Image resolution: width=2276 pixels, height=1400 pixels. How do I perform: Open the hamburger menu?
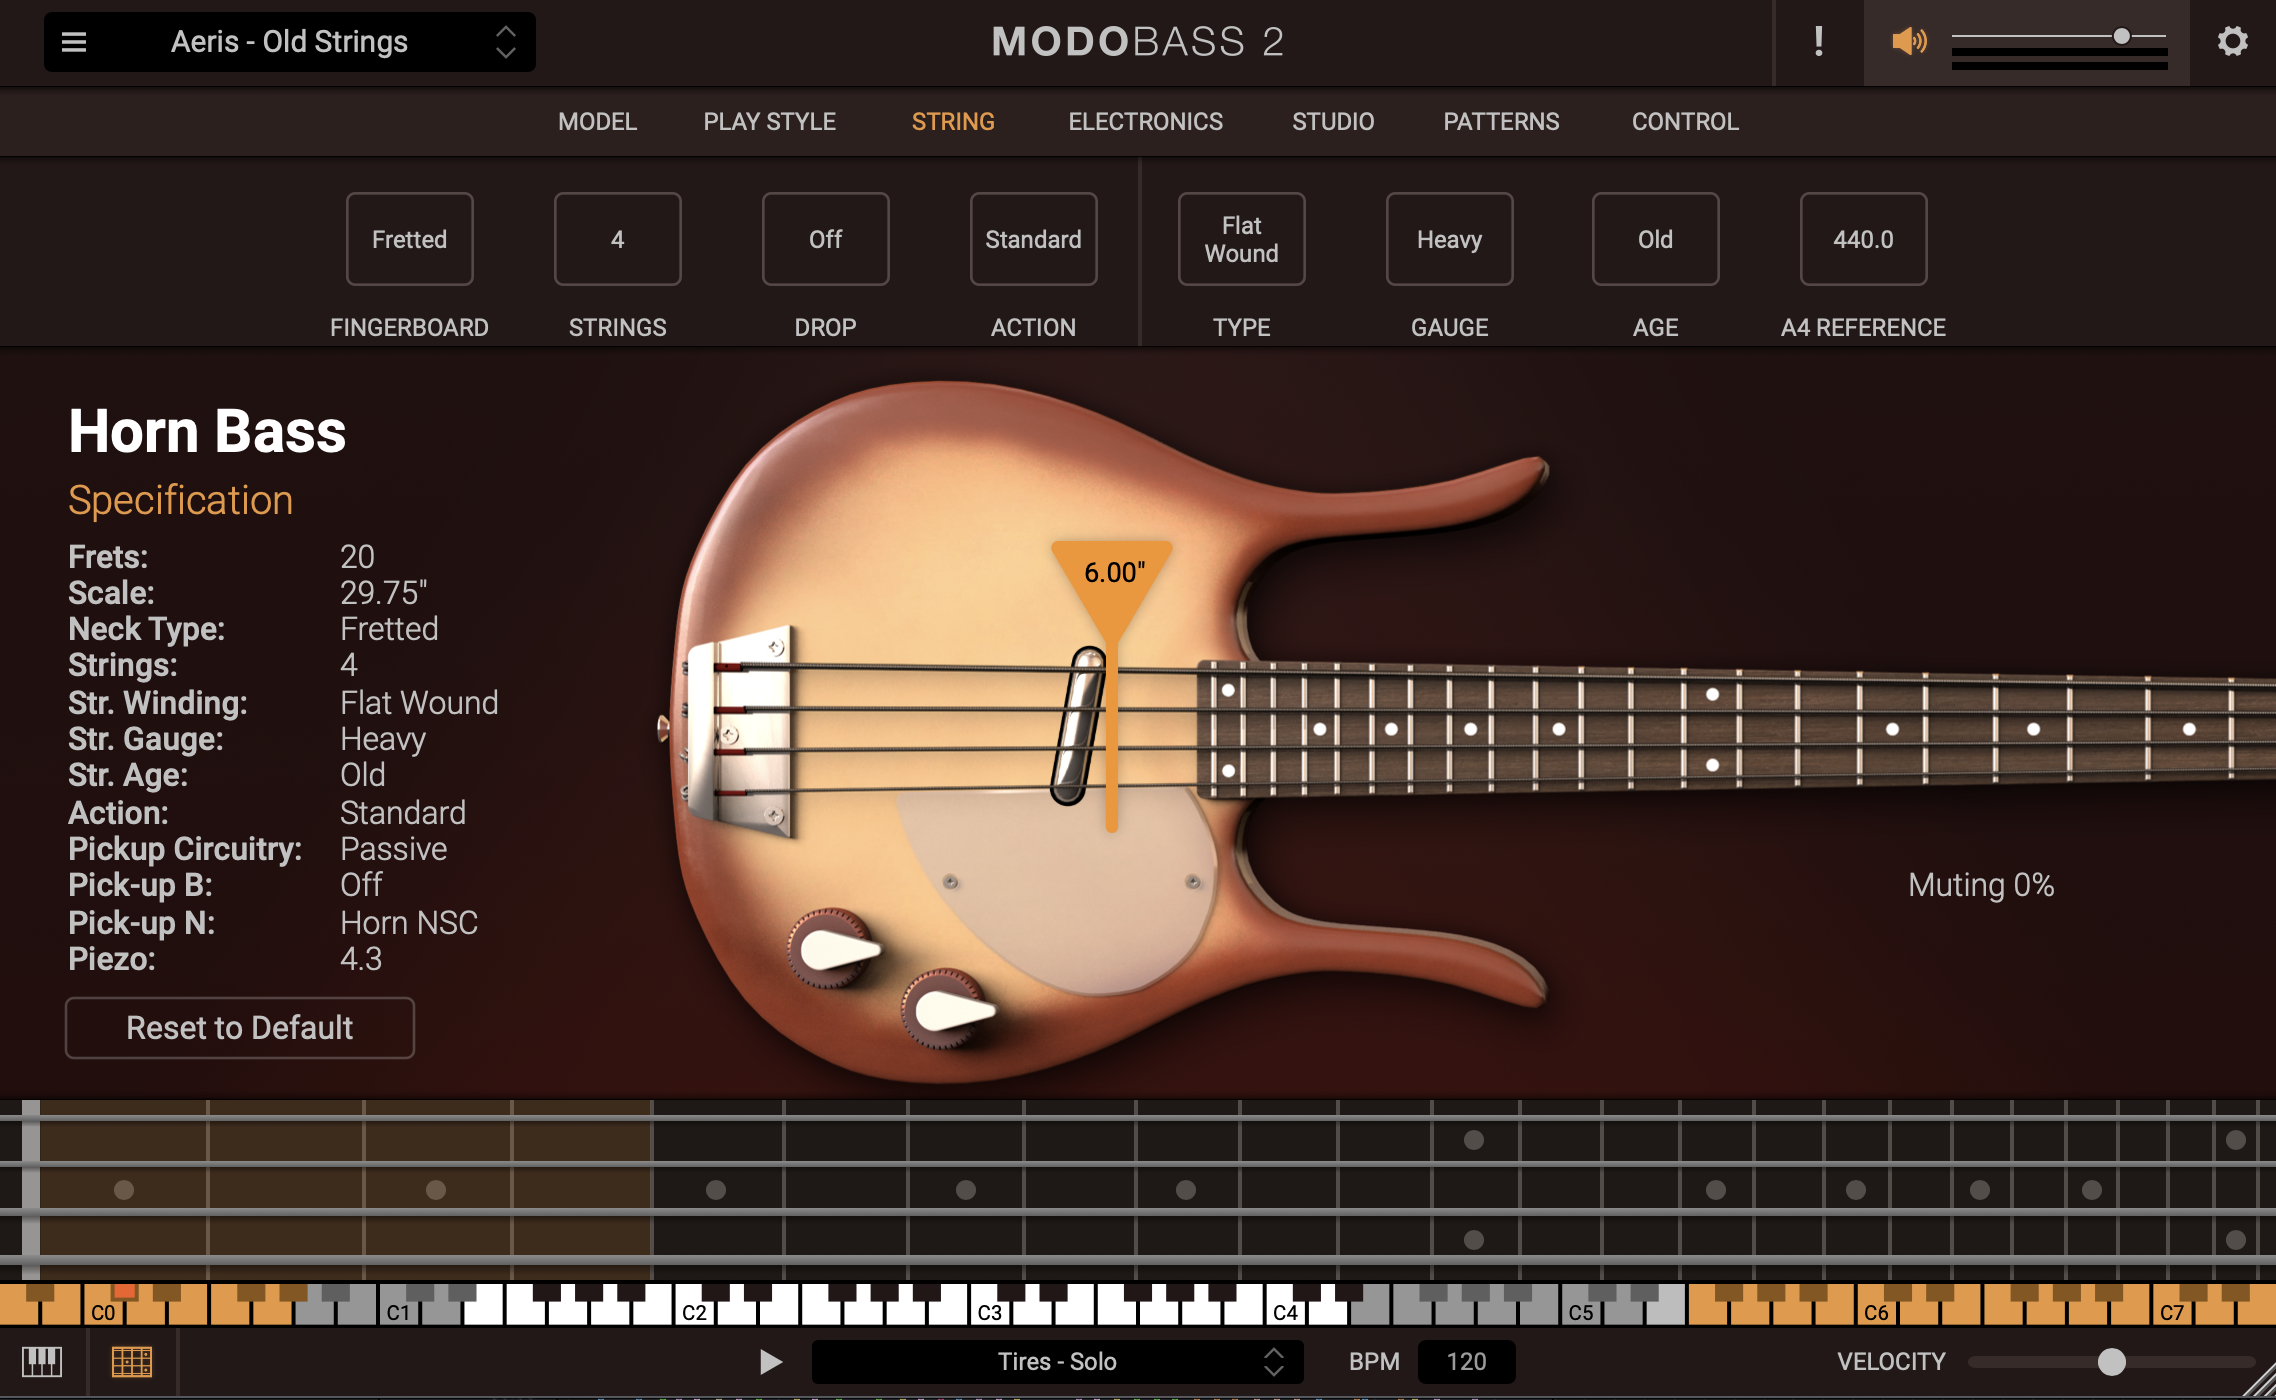point(74,42)
